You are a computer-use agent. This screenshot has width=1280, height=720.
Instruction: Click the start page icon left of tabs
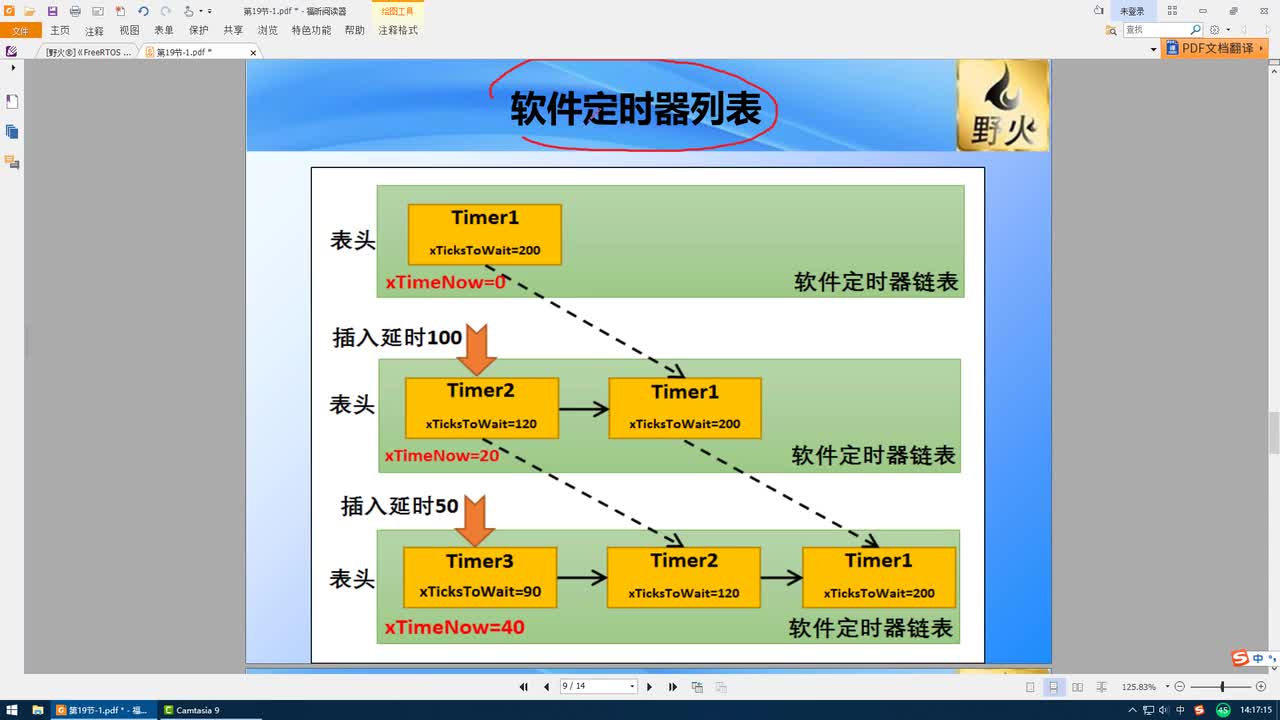point(12,52)
